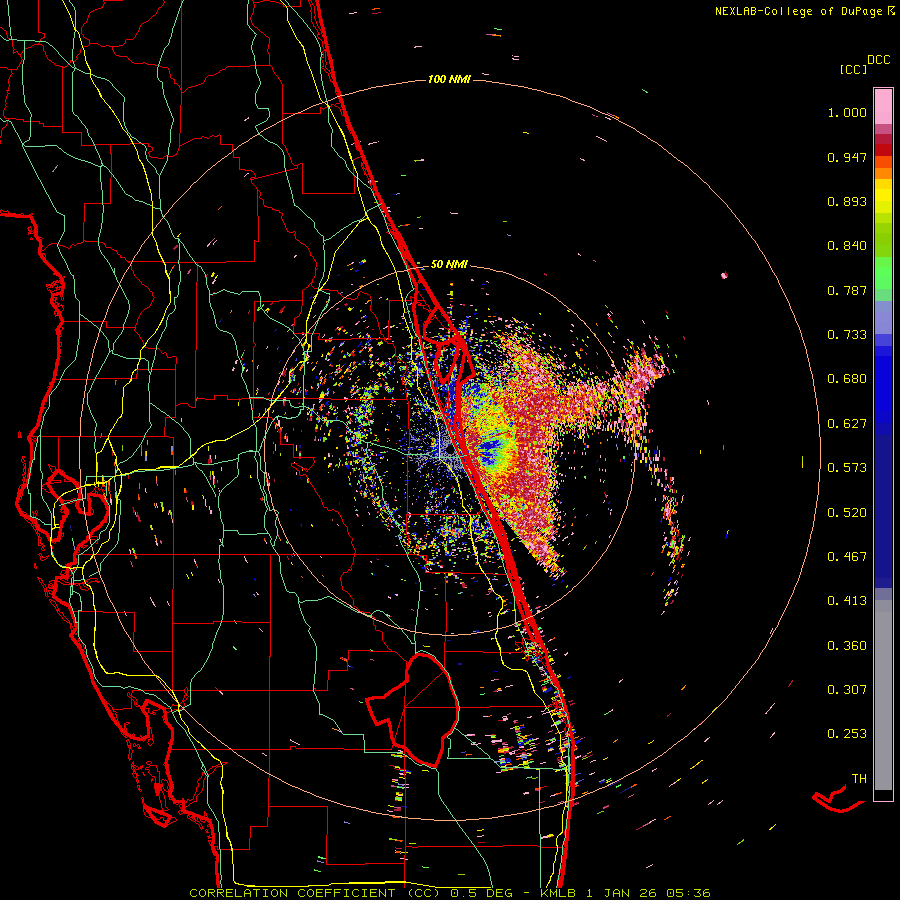Click the TH threshold label

coord(859,779)
